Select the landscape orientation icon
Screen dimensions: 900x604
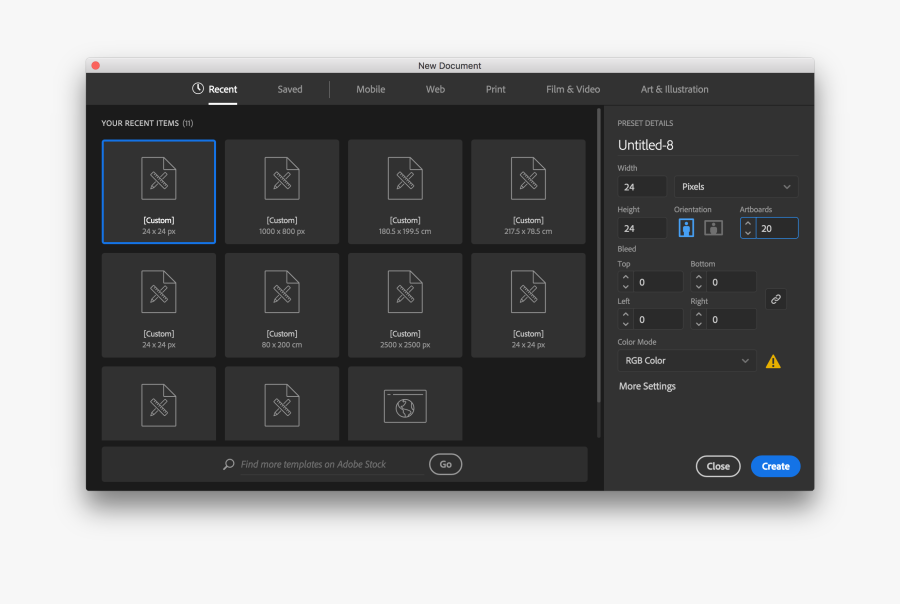[x=712, y=227]
